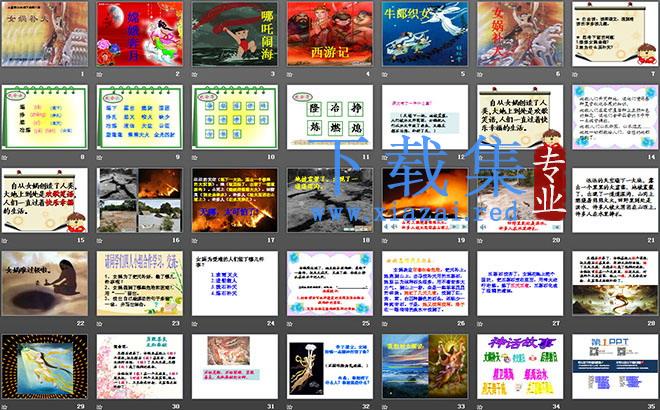
Task: Select slide 20 flood photo thumbnail
Action: pos(520,200)
